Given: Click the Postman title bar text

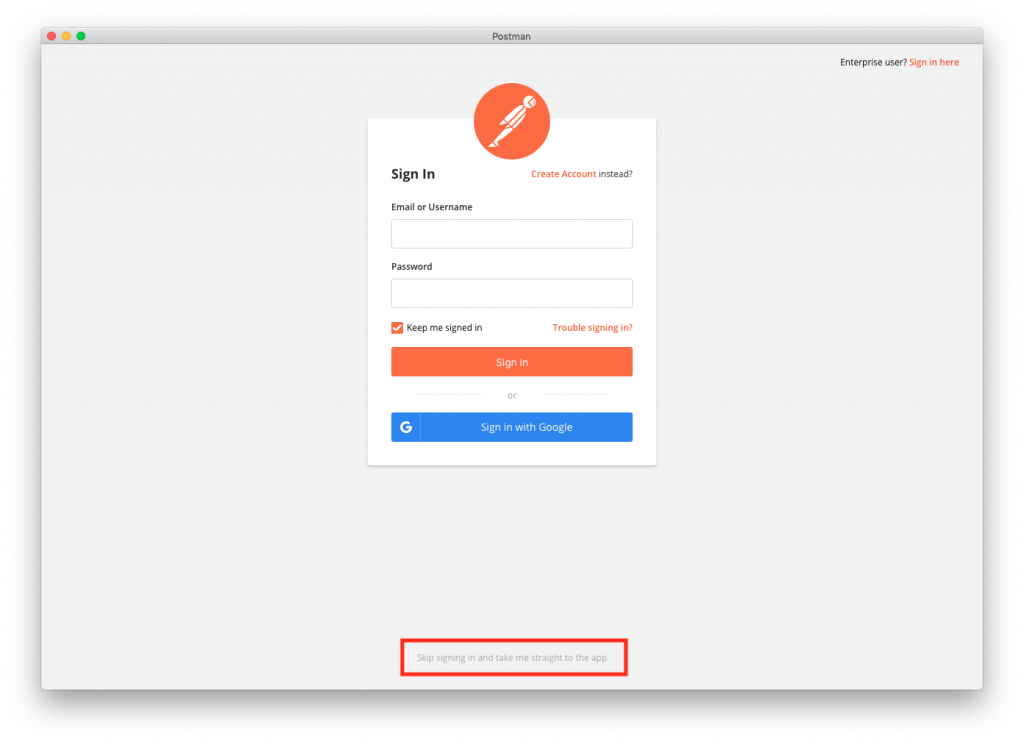Looking at the screenshot, I should pos(511,37).
